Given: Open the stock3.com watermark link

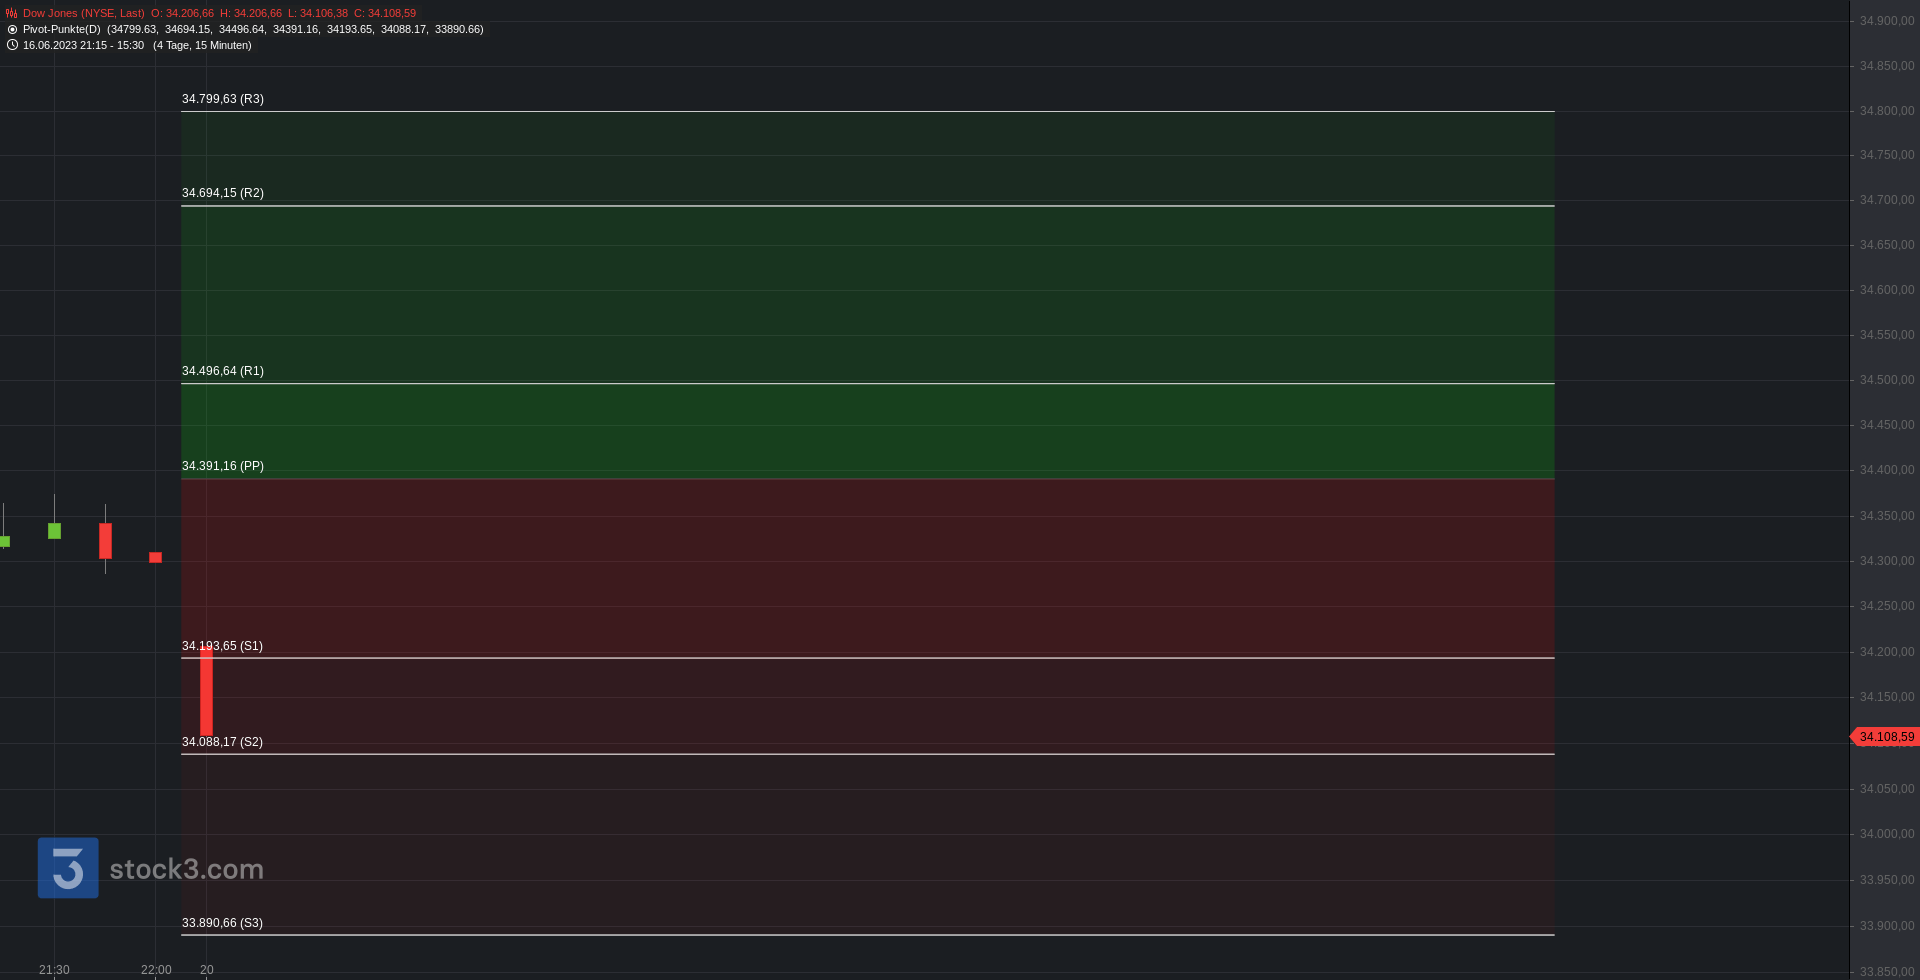Looking at the screenshot, I should (186, 869).
